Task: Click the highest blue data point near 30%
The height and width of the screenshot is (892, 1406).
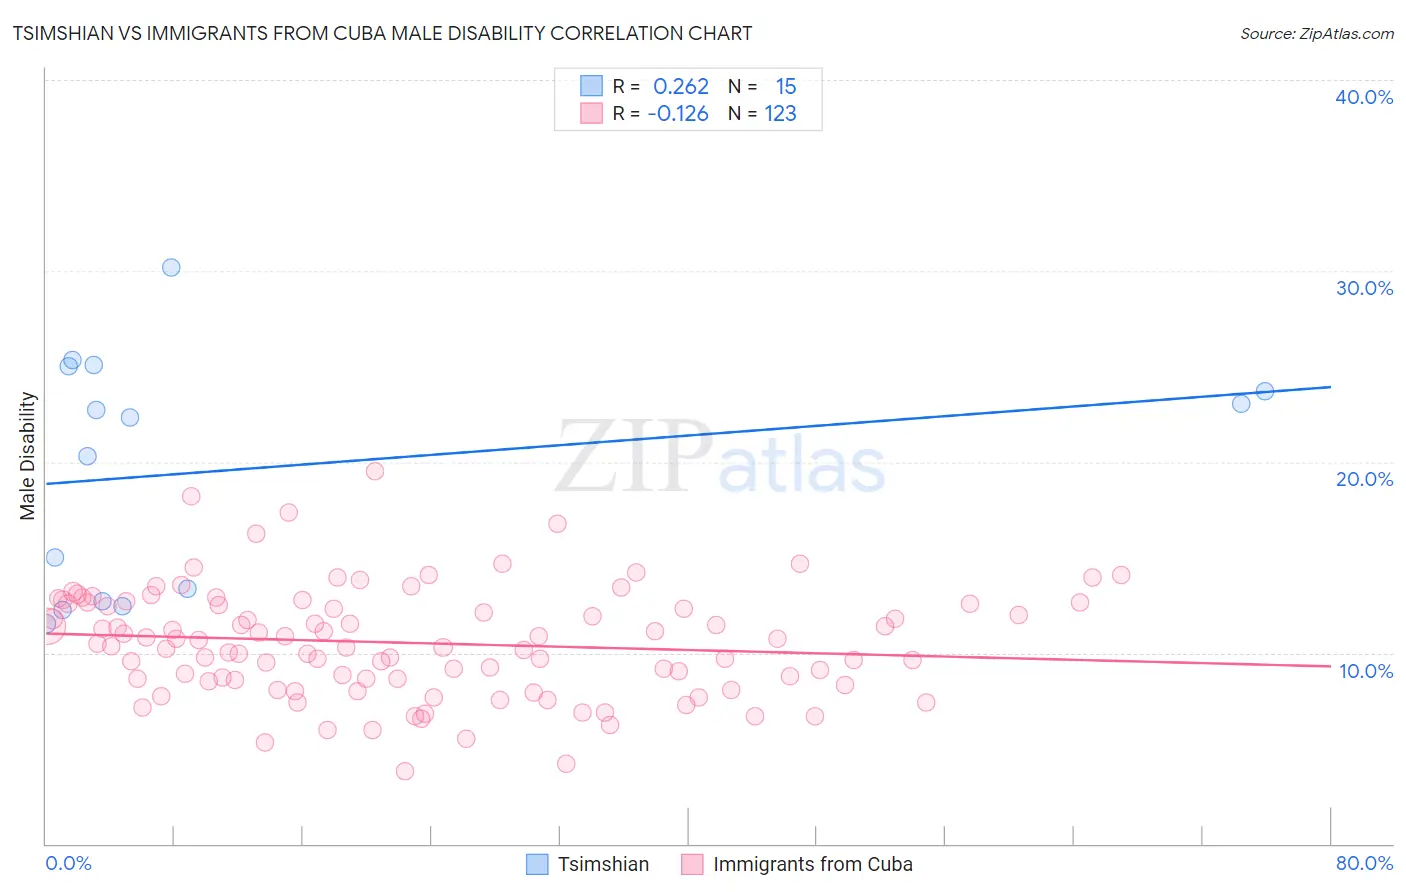Action: click(x=171, y=267)
